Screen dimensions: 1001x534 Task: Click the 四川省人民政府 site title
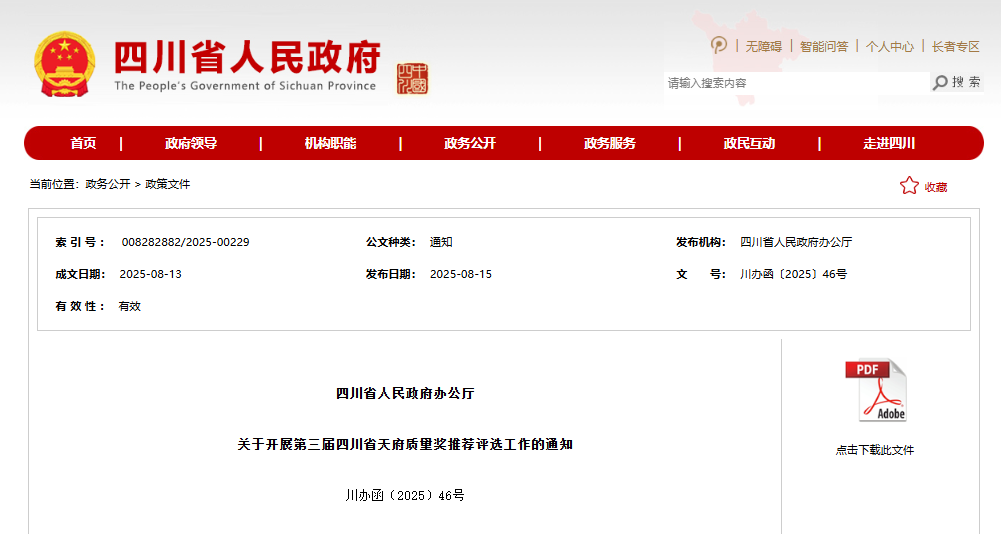click(247, 57)
